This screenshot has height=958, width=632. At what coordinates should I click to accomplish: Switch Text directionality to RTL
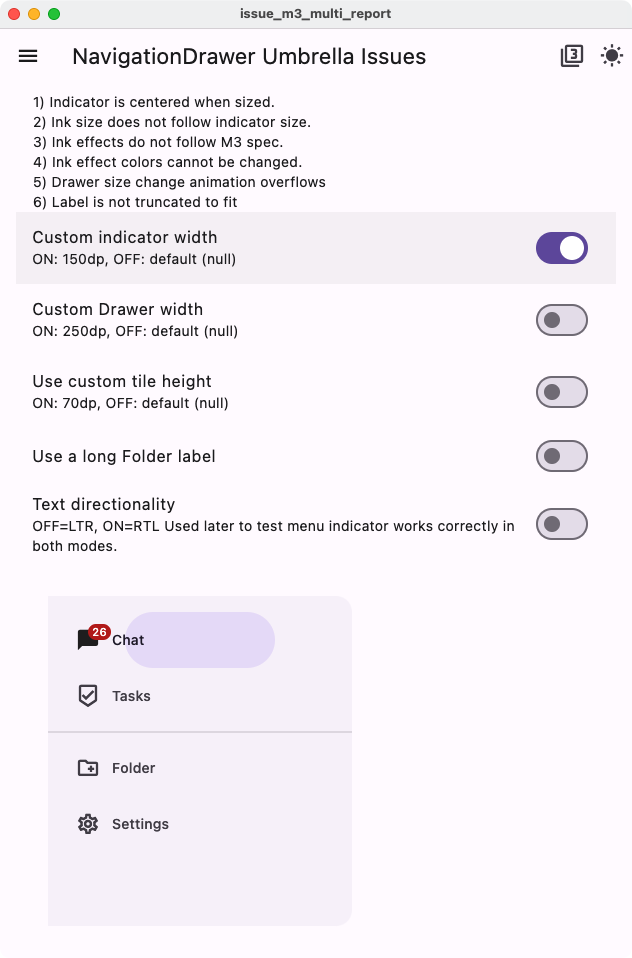(561, 523)
